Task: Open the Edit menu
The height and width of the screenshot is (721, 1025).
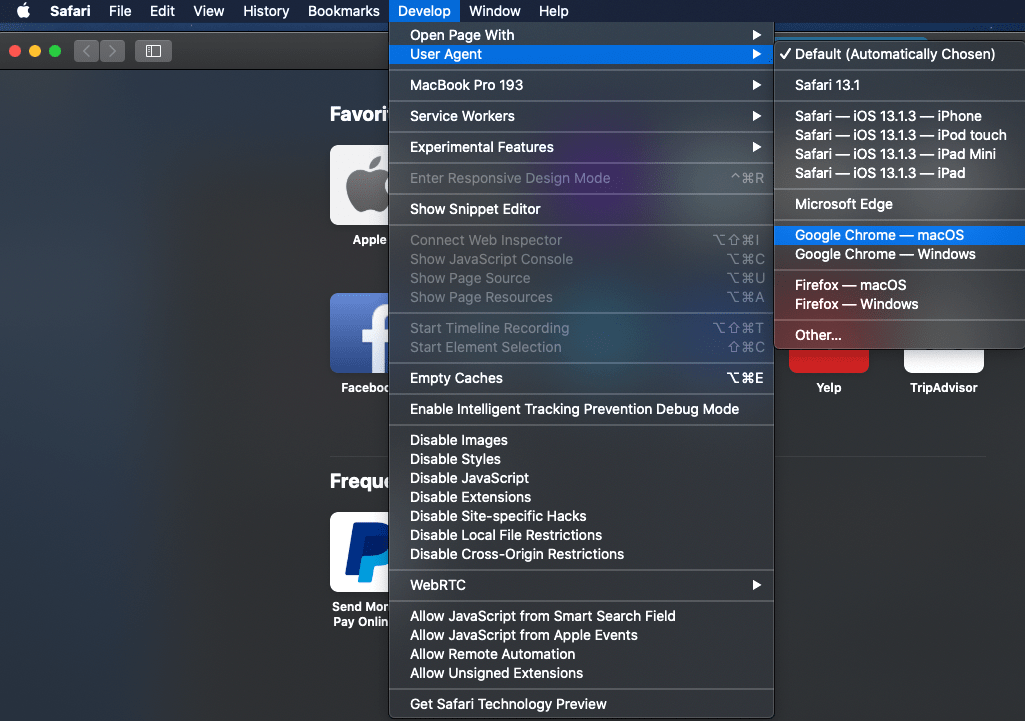Action: pyautogui.click(x=162, y=11)
